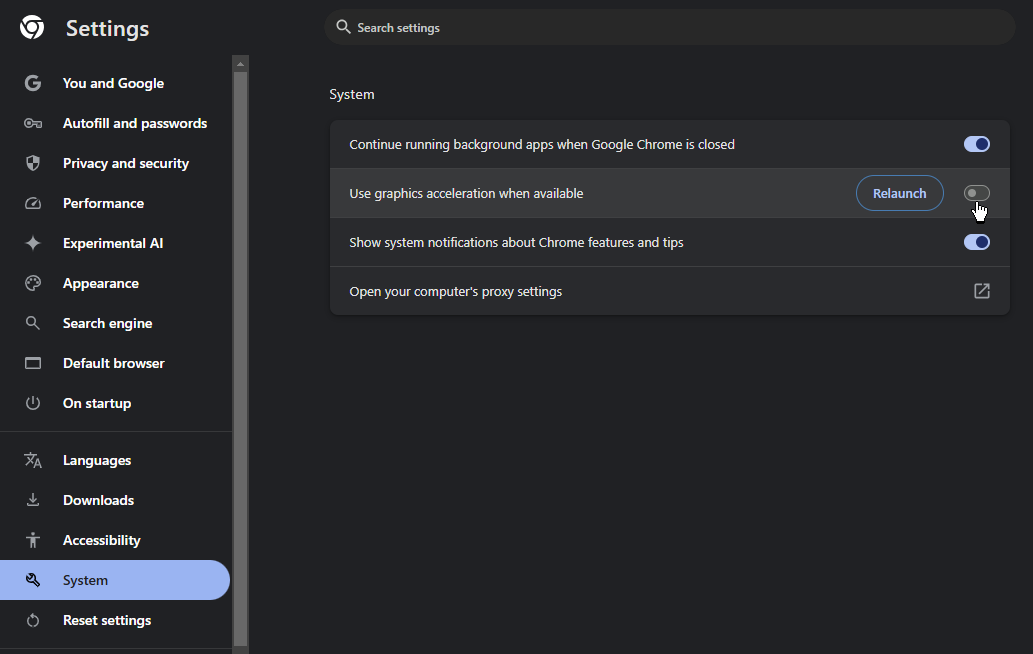Turn off continue running background apps toggle
Screen dimensions: 1033x654
(976, 144)
